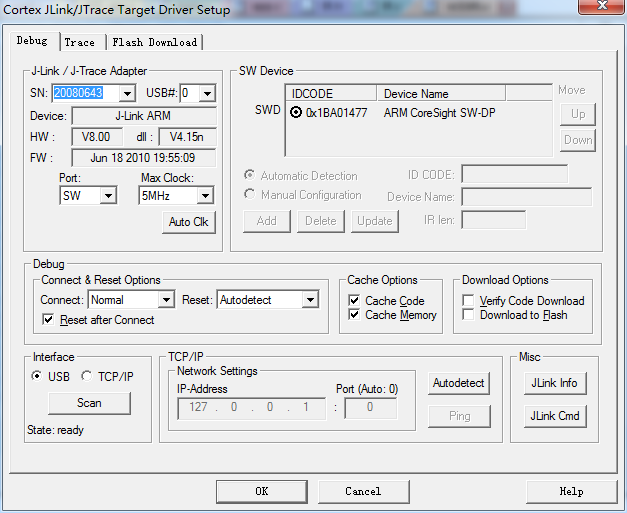Click the Scan button

pos(89,403)
